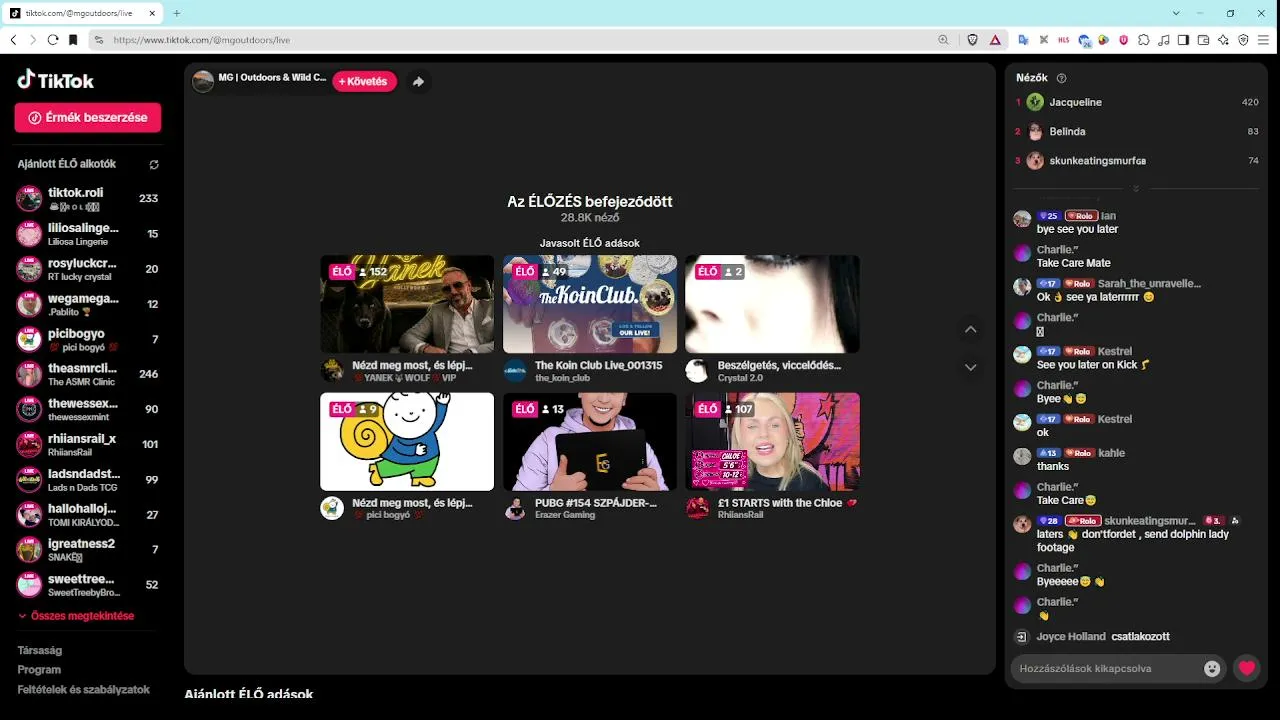
Task: Open the page zoom magnifier icon
Action: click(943, 40)
